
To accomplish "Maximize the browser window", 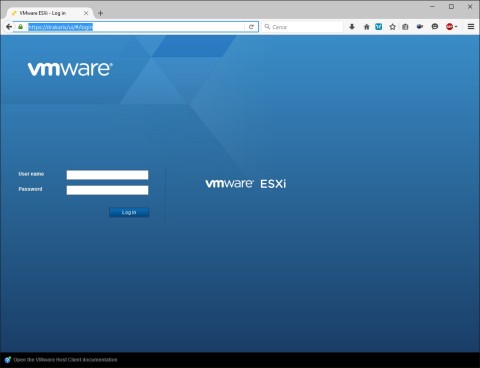I will click(451, 6).
